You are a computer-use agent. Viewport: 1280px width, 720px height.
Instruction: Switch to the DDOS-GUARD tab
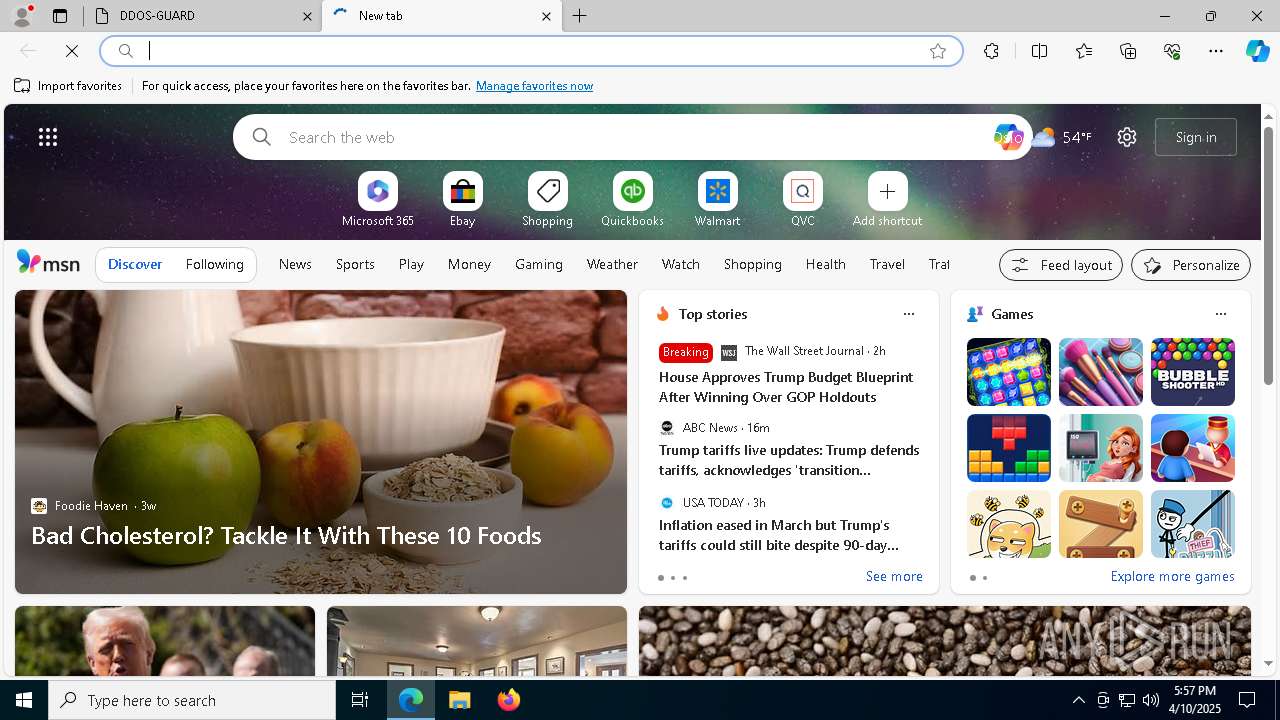[200, 16]
